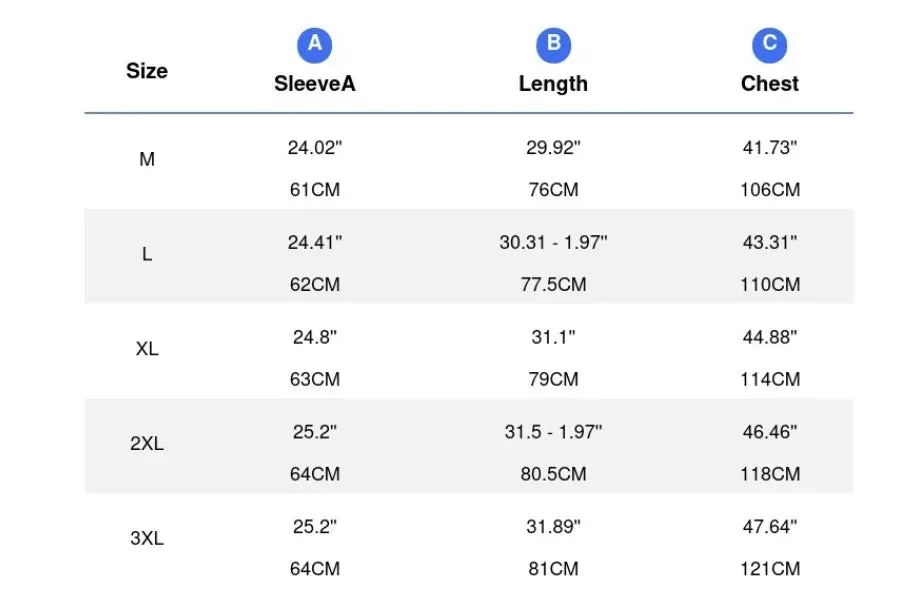Image resolution: width=923 pixels, height=615 pixels.
Task: Click the XL size row label
Action: point(147,349)
